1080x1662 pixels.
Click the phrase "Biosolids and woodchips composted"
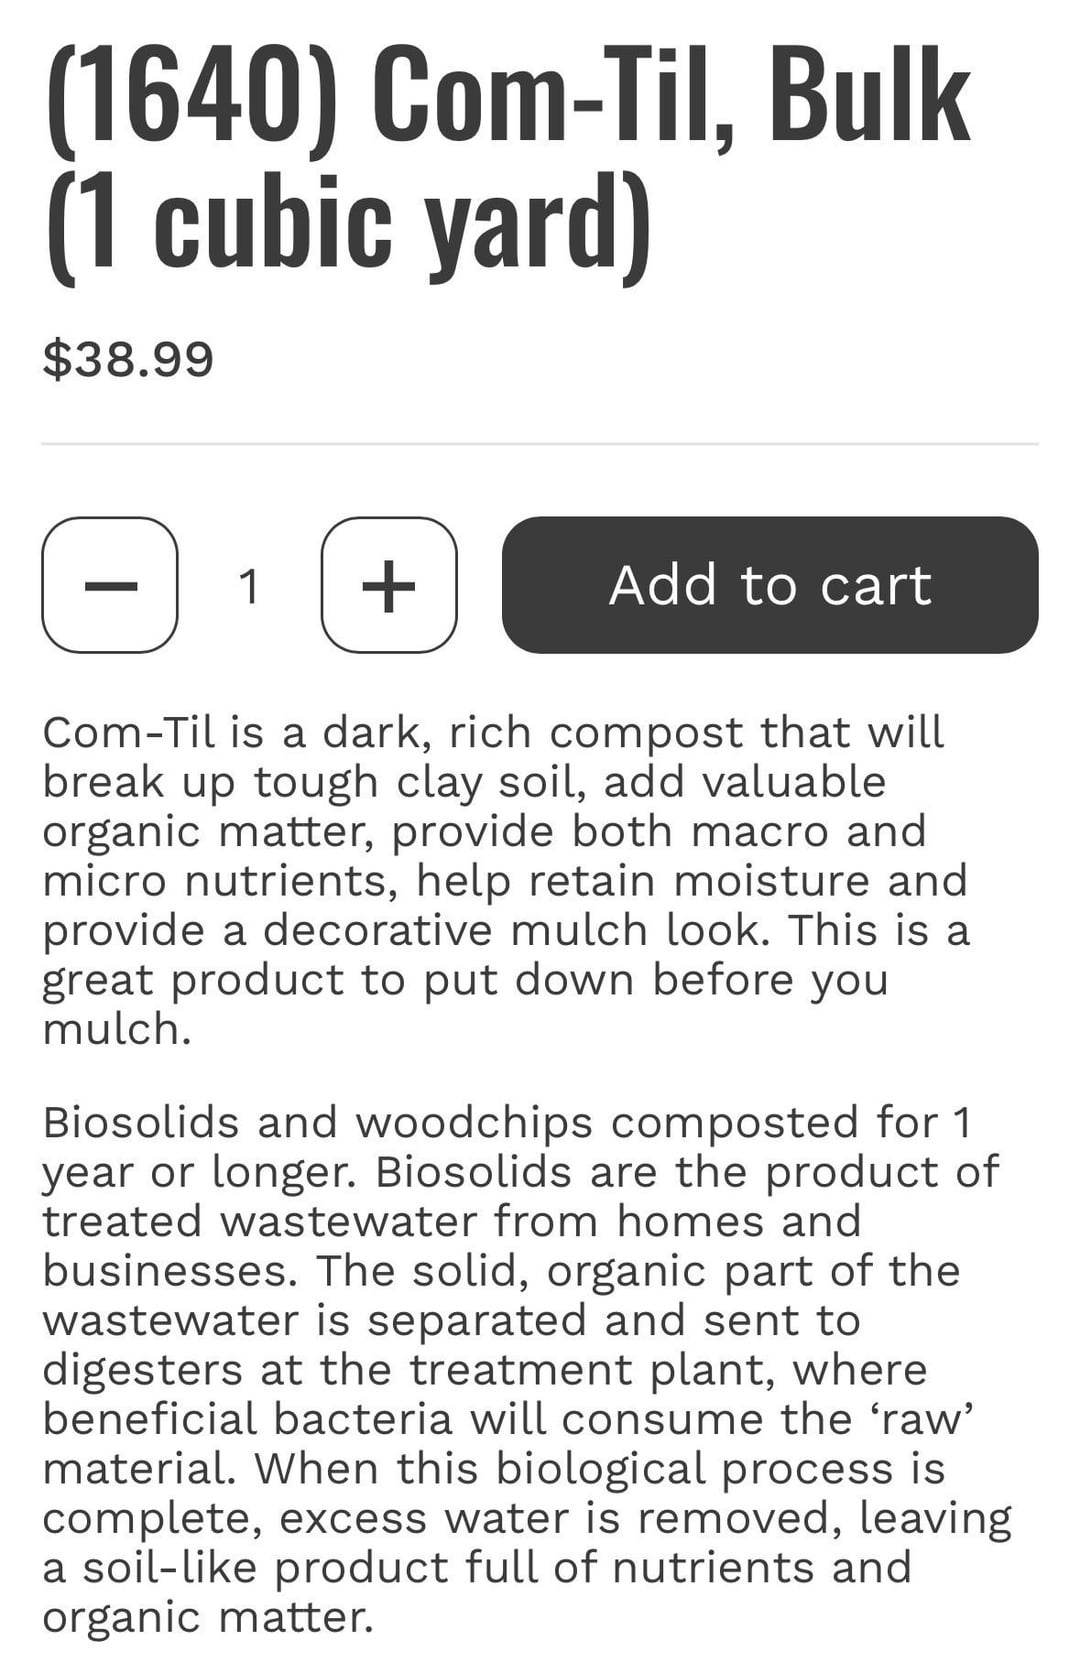(450, 1122)
